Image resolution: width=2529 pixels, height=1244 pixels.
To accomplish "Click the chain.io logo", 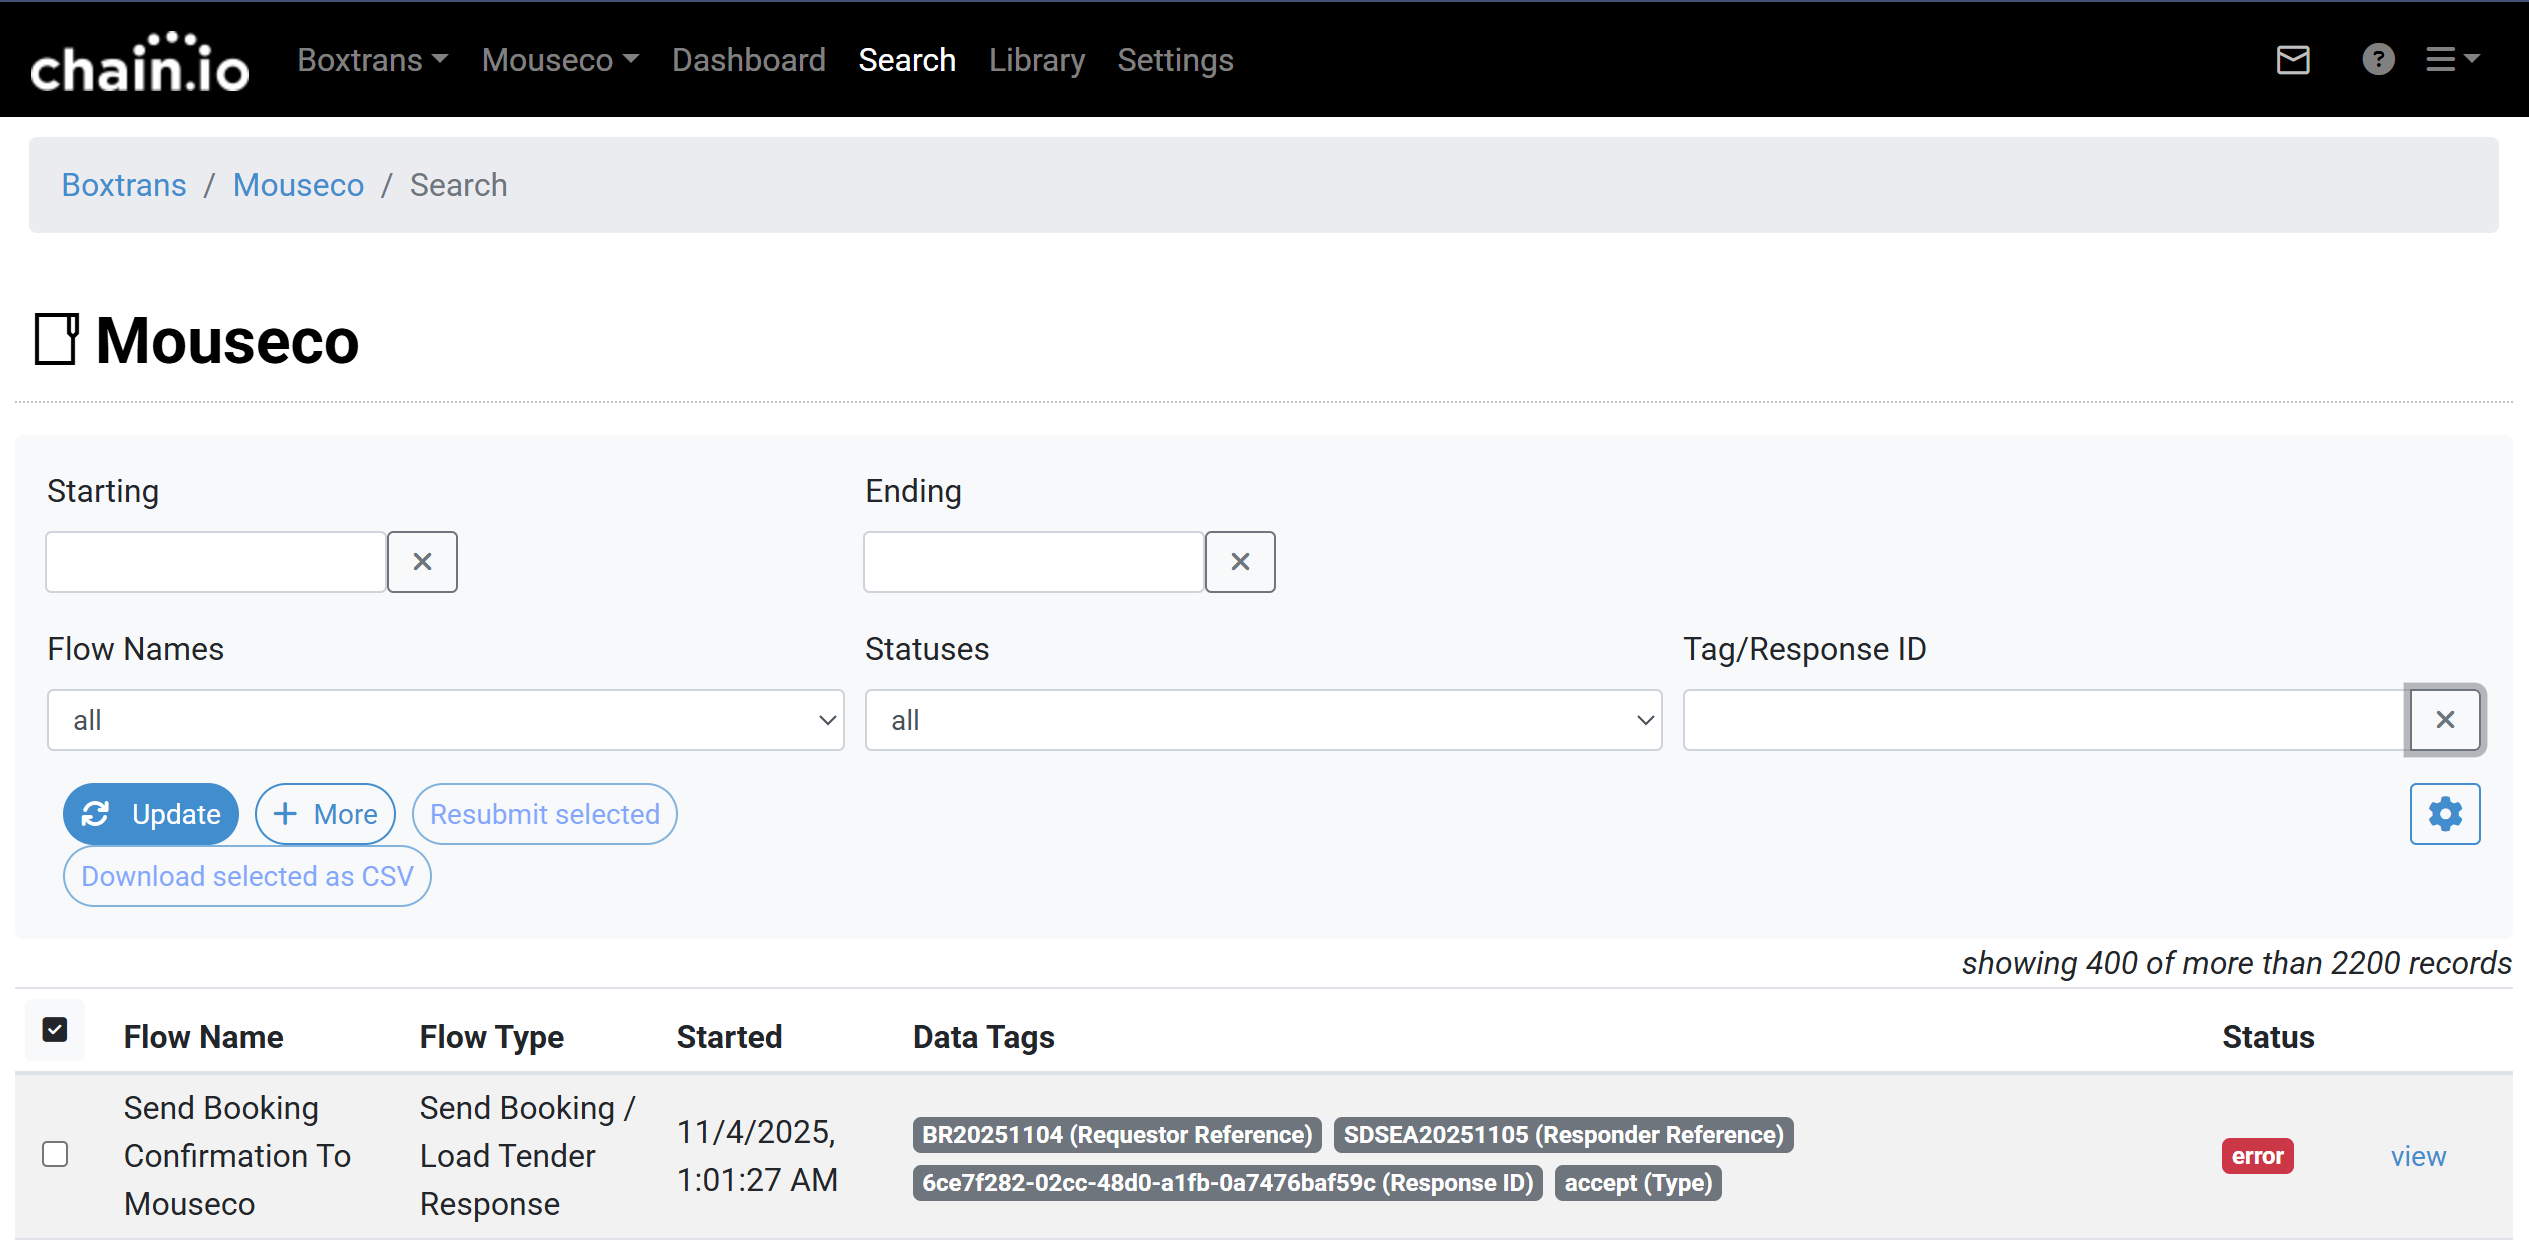I will [140, 62].
